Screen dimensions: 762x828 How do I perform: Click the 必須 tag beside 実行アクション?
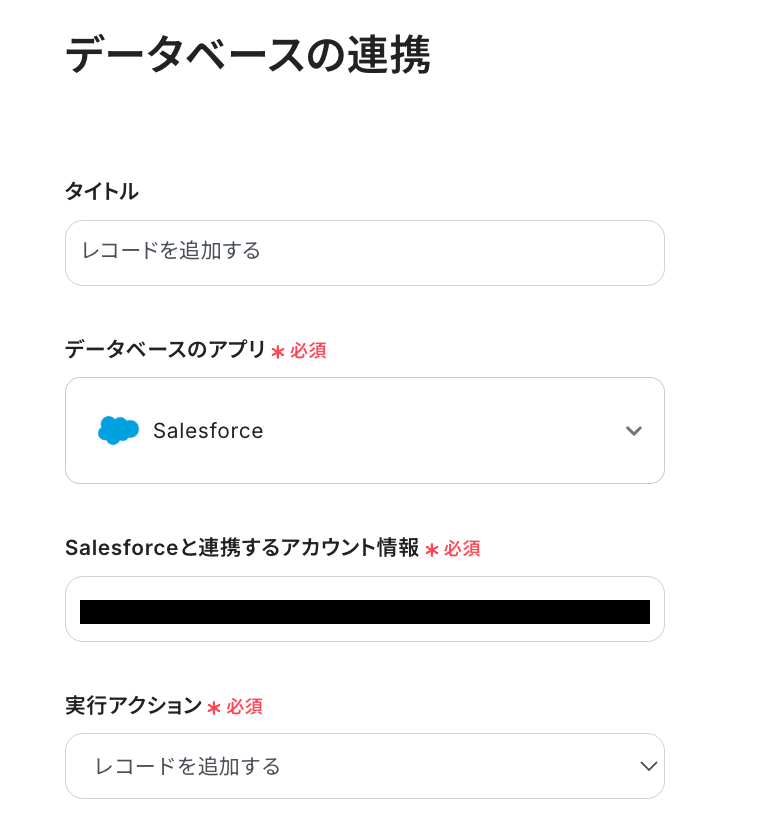pyautogui.click(x=244, y=707)
